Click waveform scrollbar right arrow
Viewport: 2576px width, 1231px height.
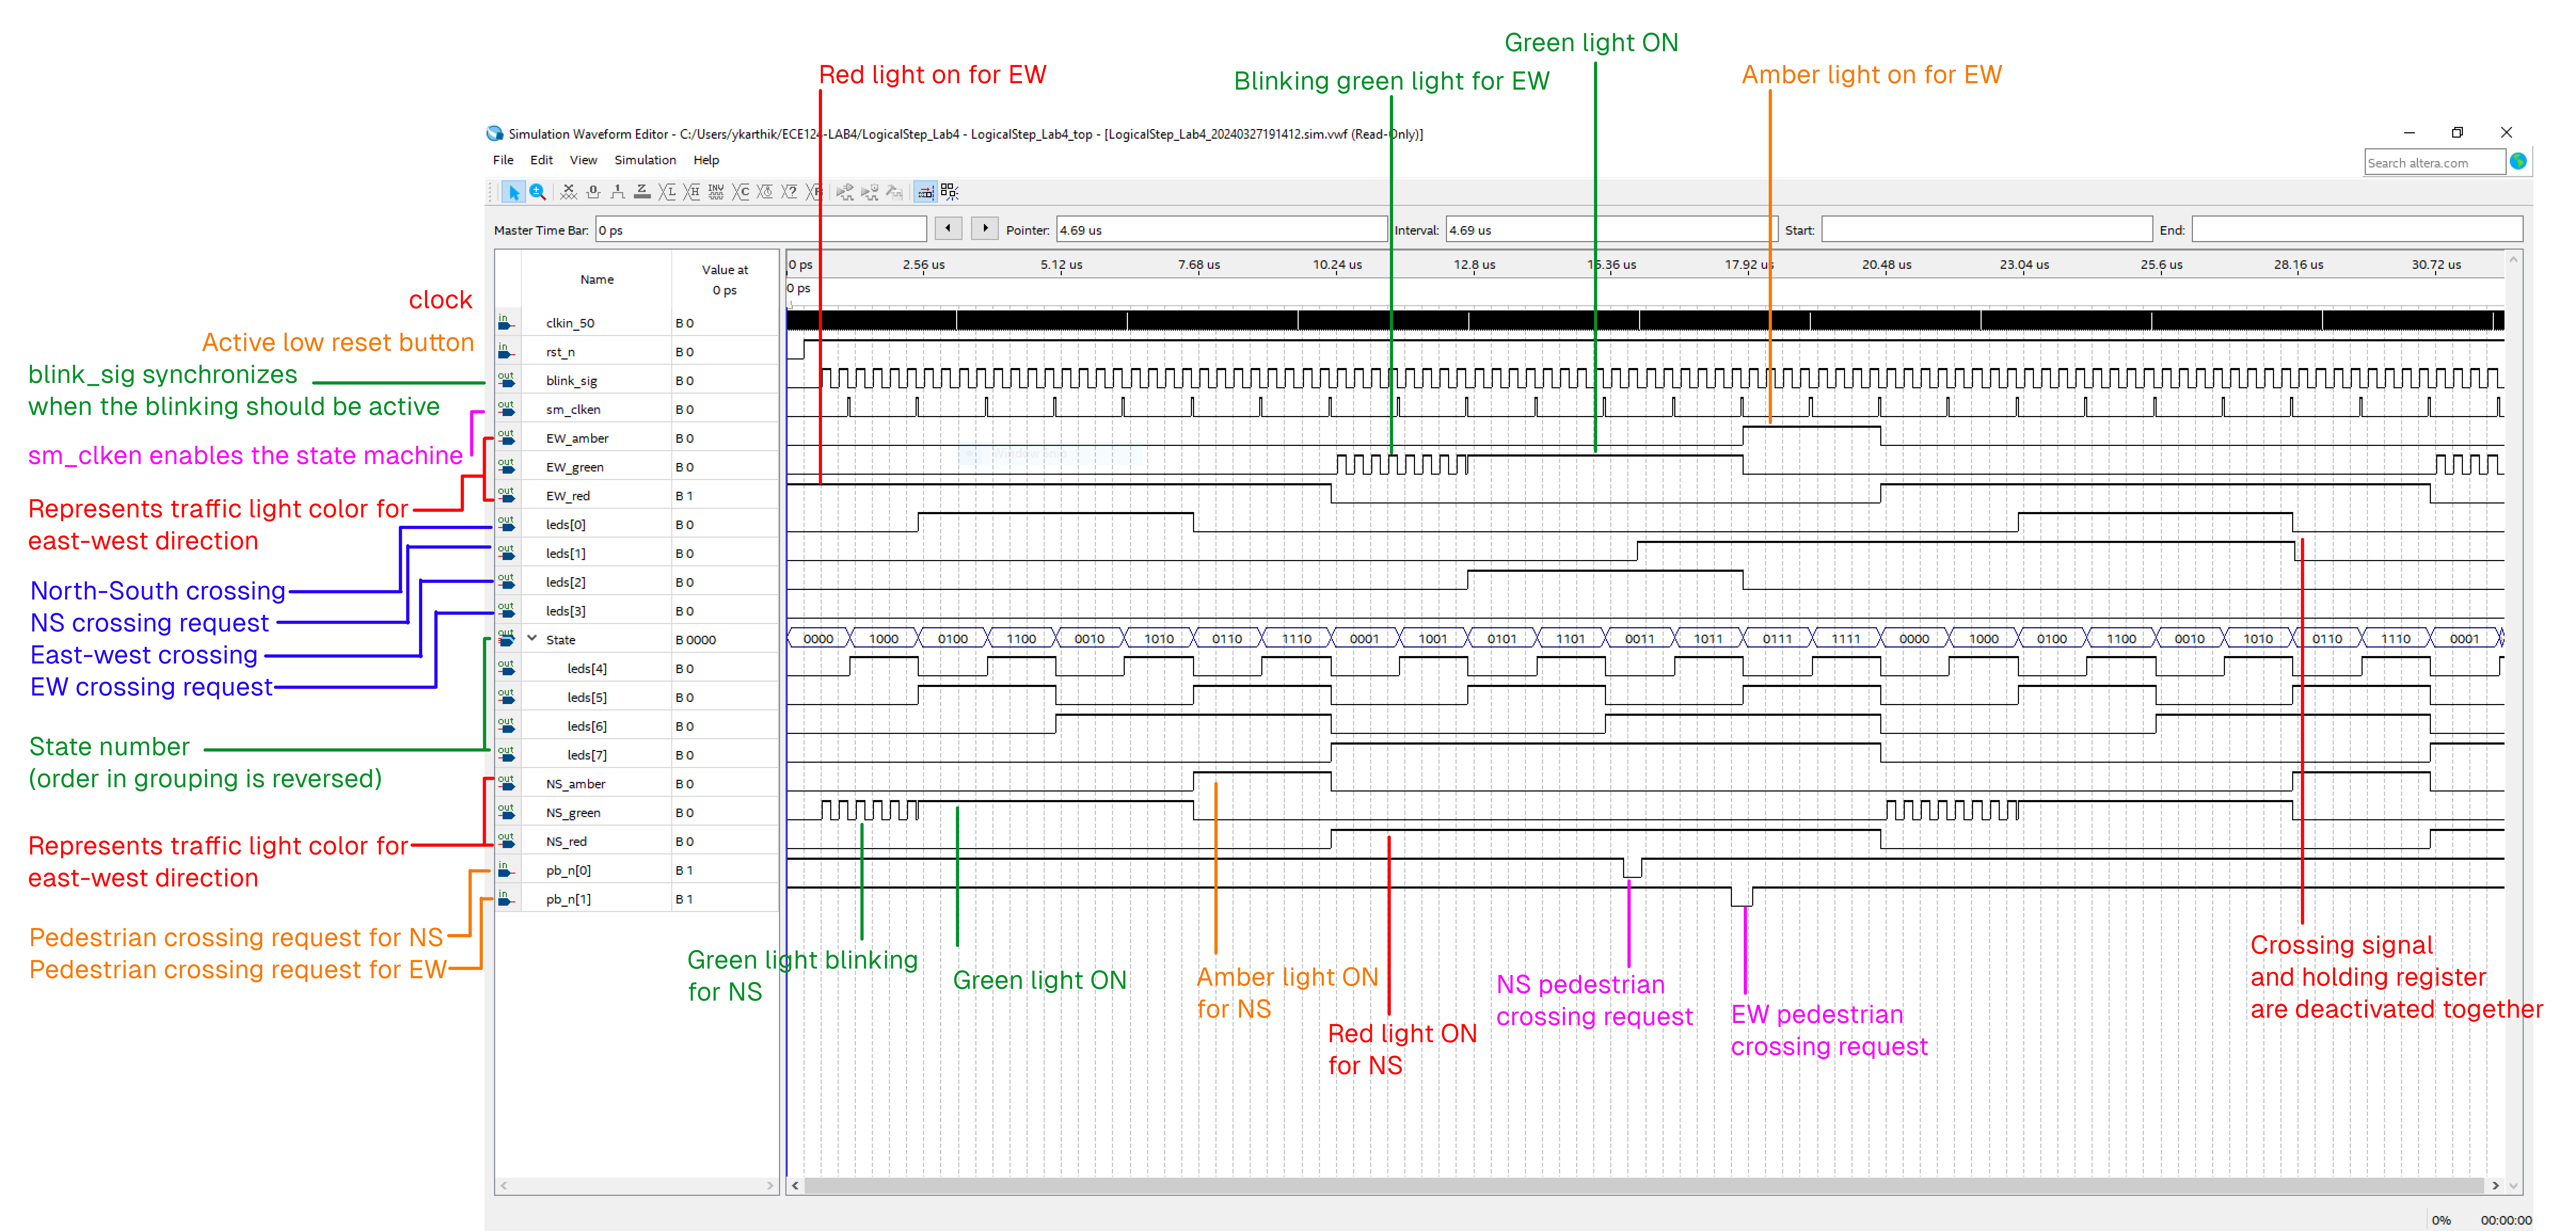tap(2496, 1185)
